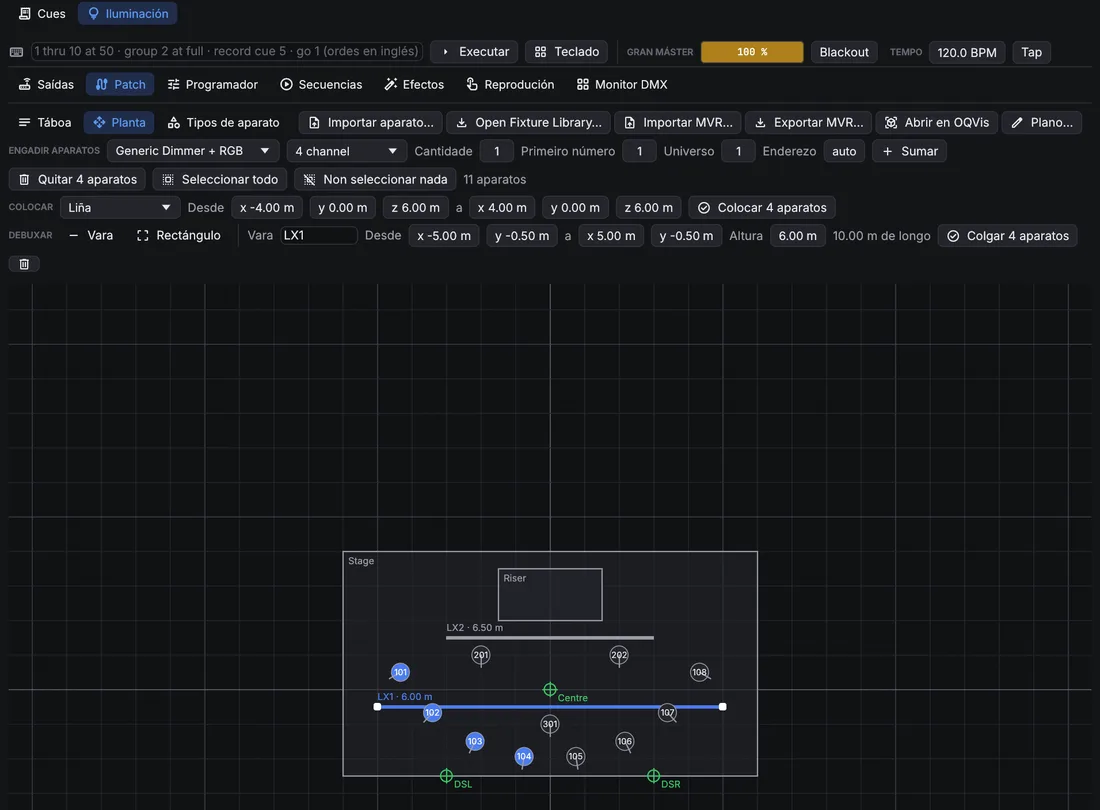Select fixture 301 at stage centre
The height and width of the screenshot is (810, 1100).
550,724
